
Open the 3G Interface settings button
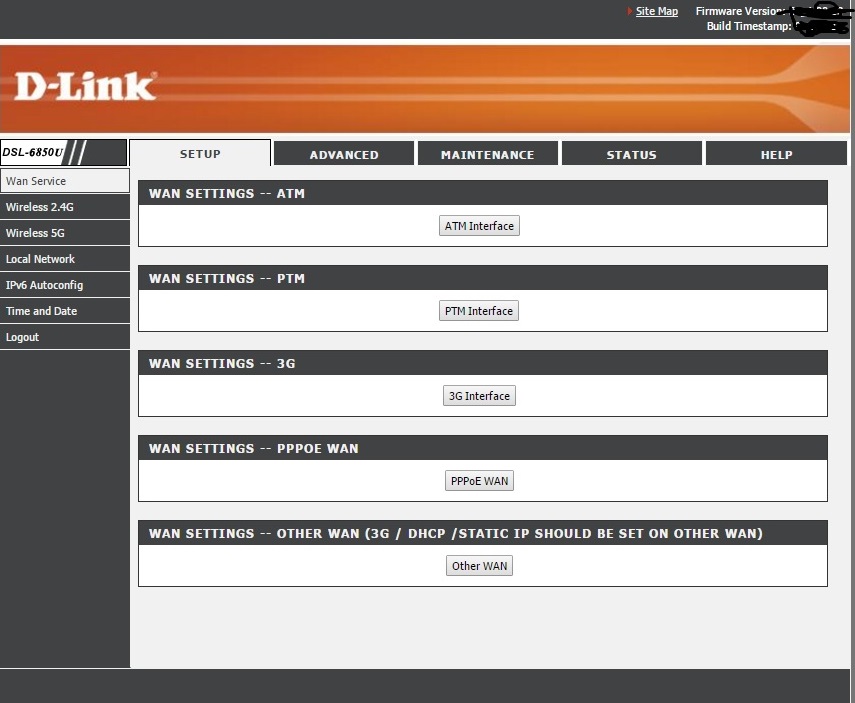click(x=479, y=396)
